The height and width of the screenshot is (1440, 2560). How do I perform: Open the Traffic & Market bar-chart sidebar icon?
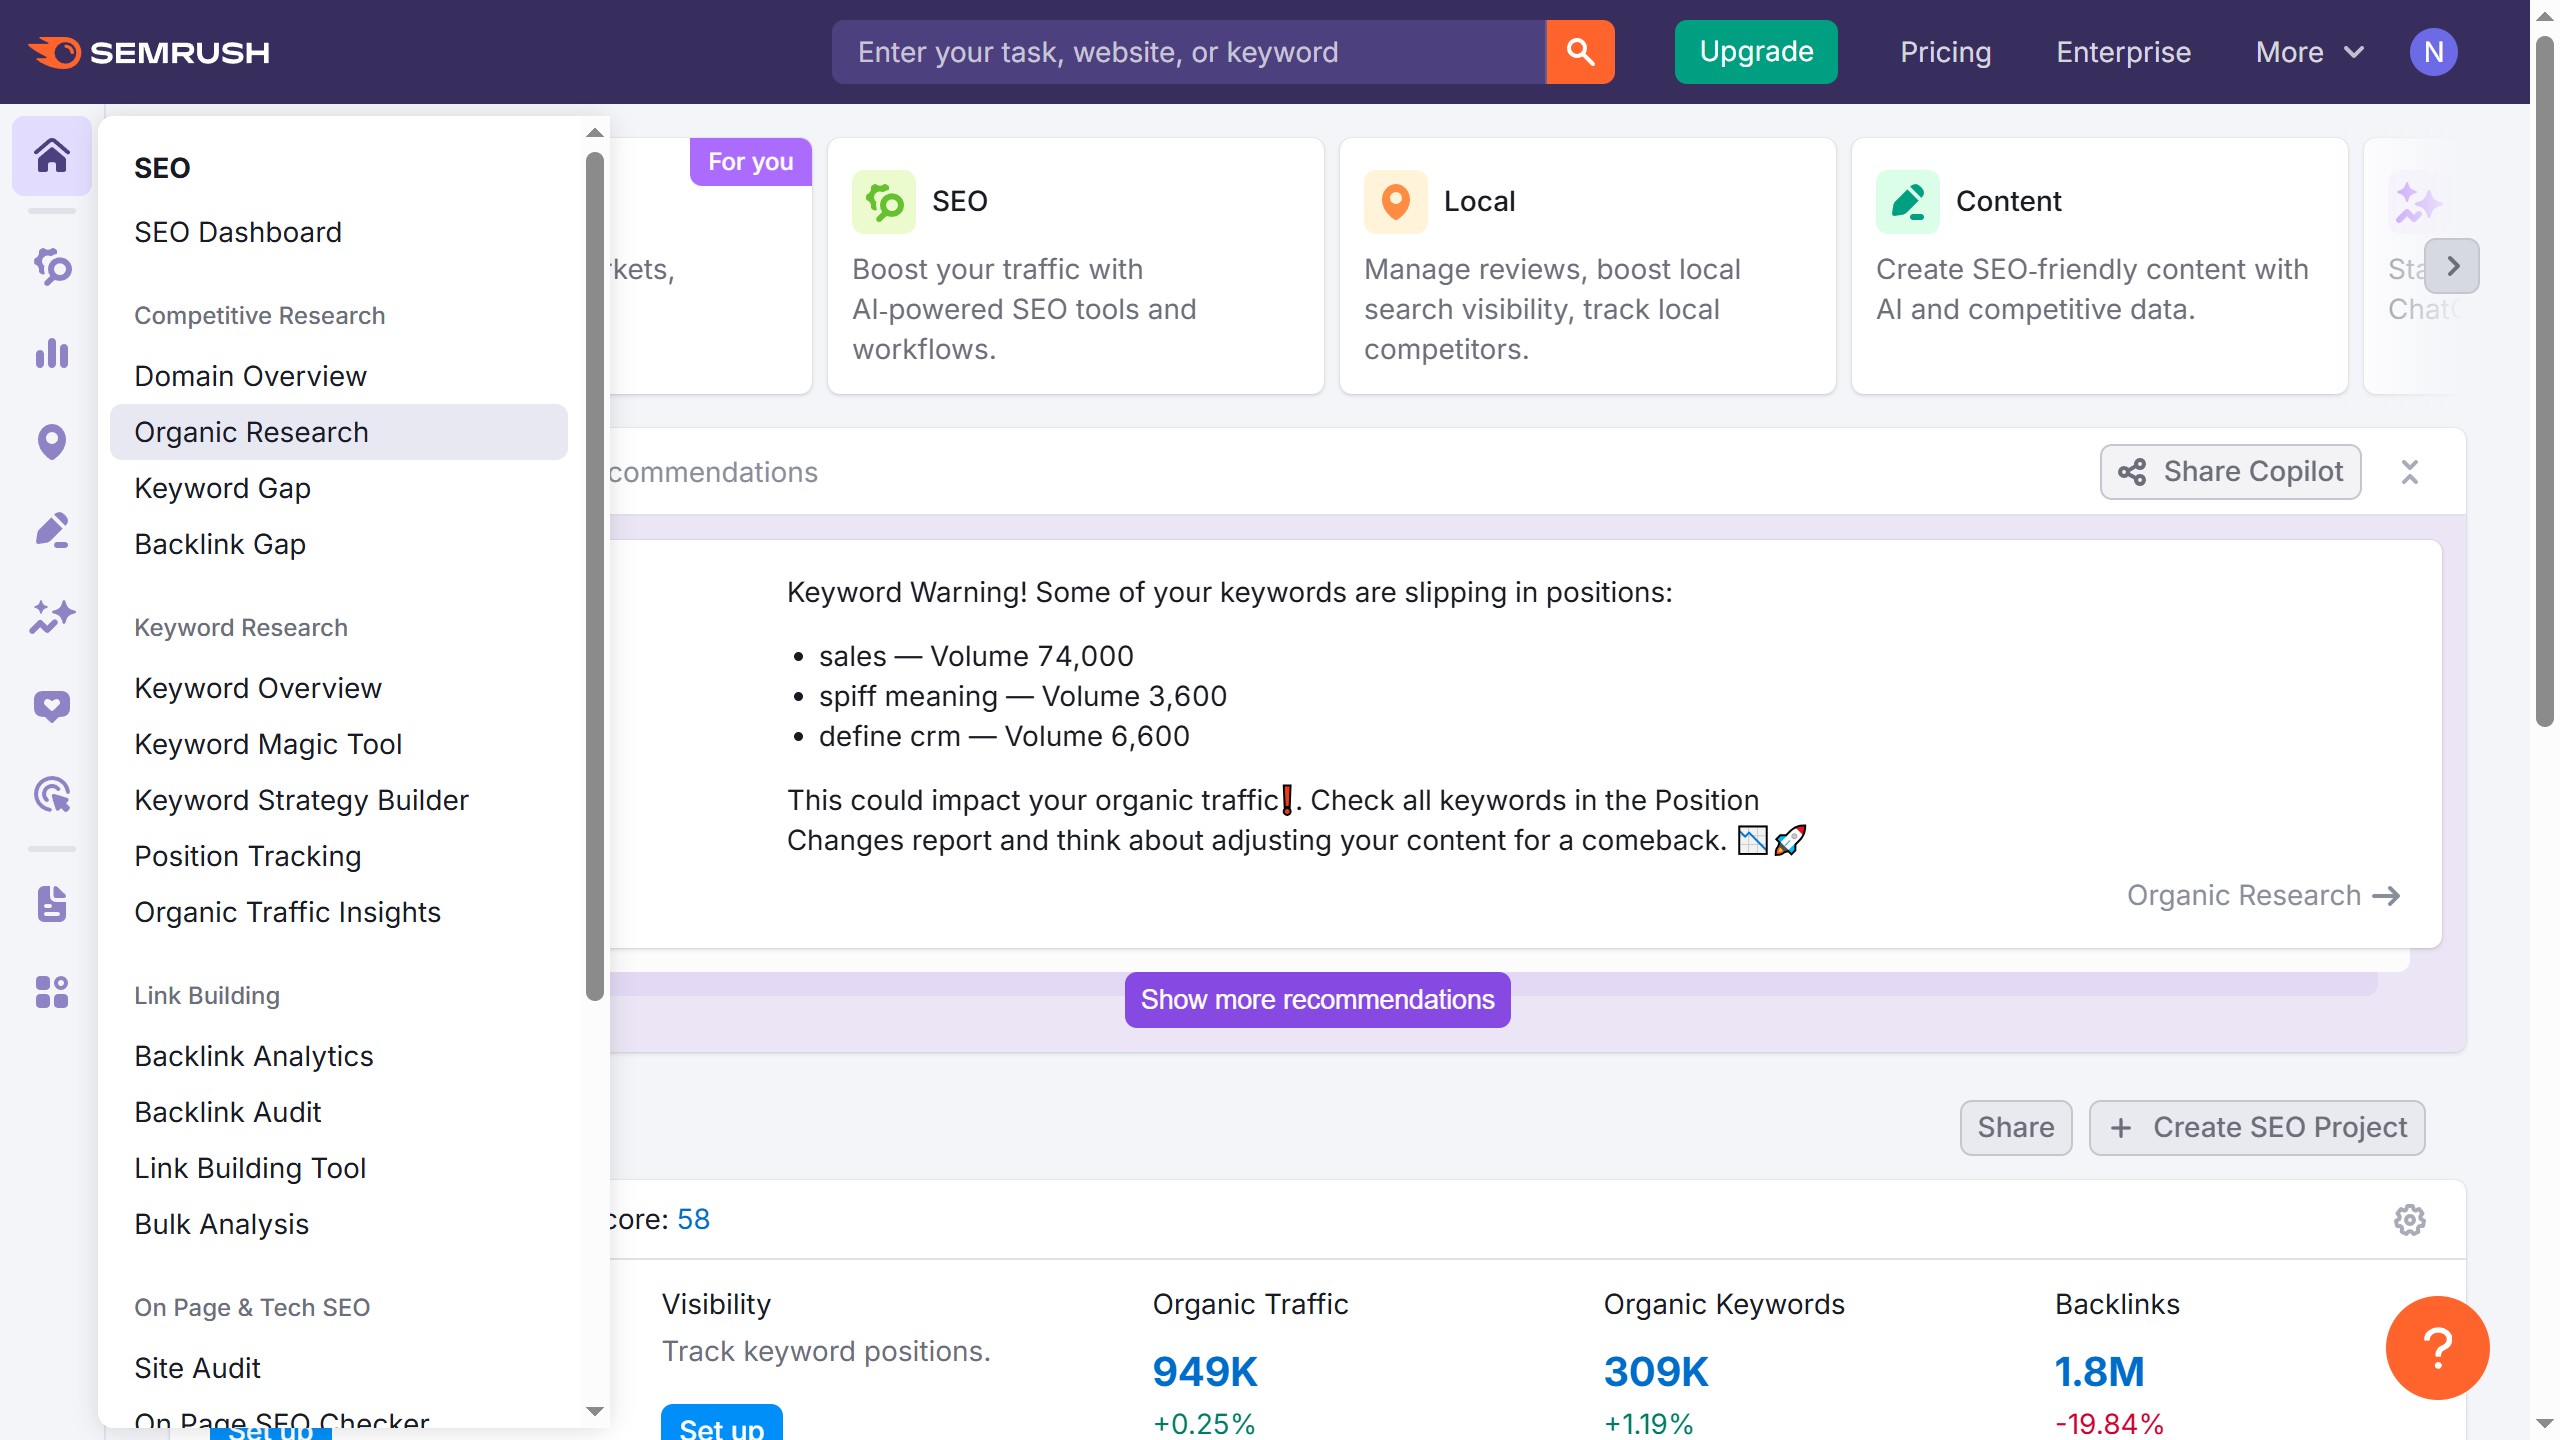pyautogui.click(x=52, y=353)
